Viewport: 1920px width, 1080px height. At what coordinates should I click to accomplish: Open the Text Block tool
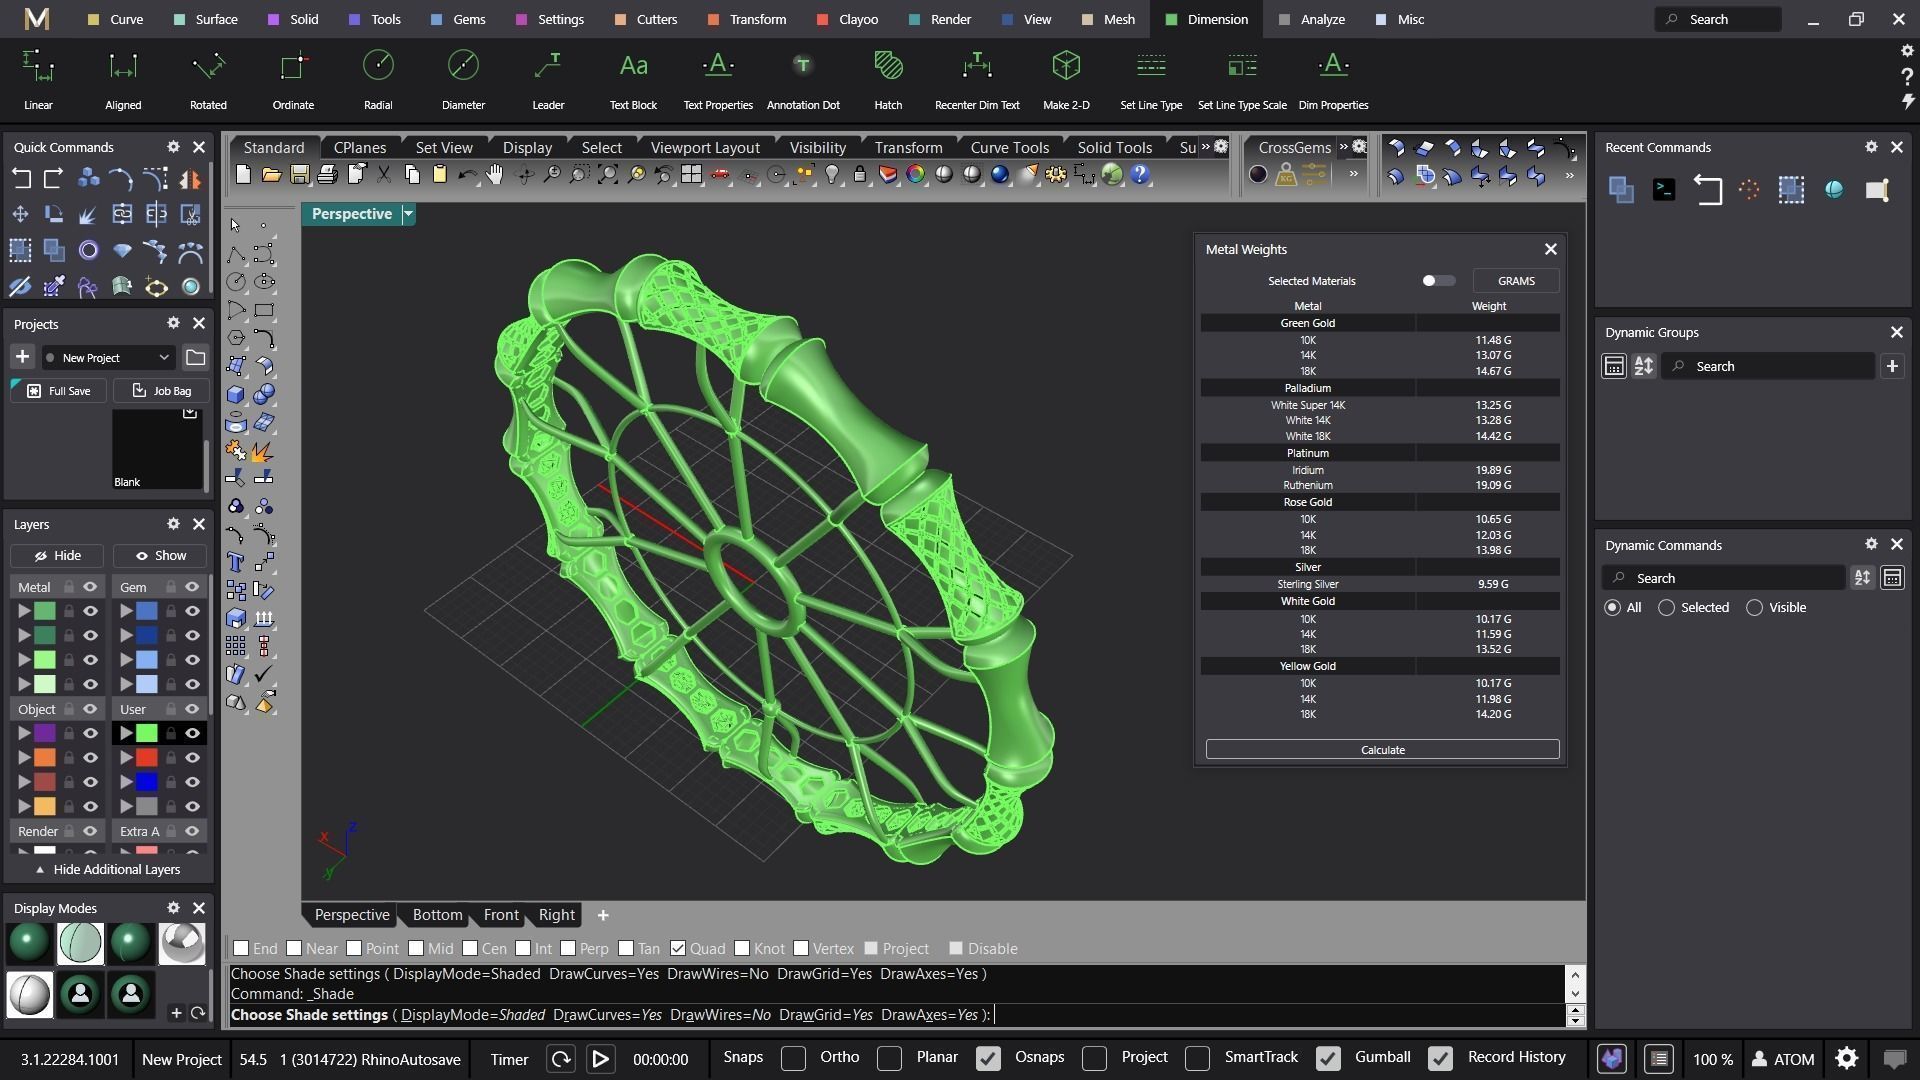(633, 78)
